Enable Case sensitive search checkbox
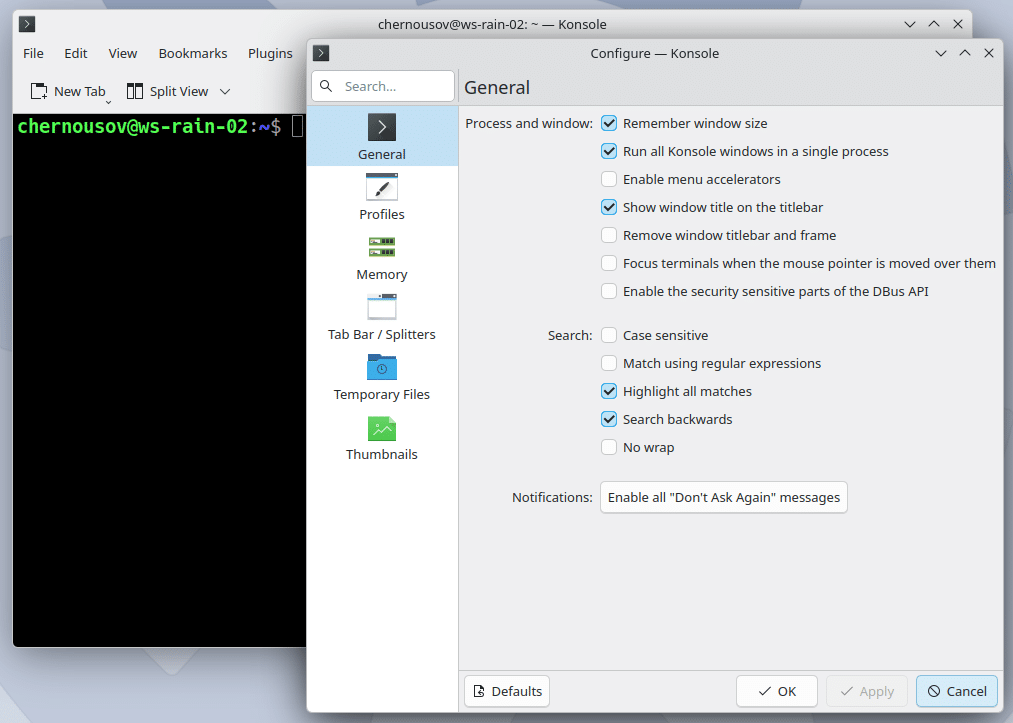Screen dimensions: 1013x723 pos(609,335)
